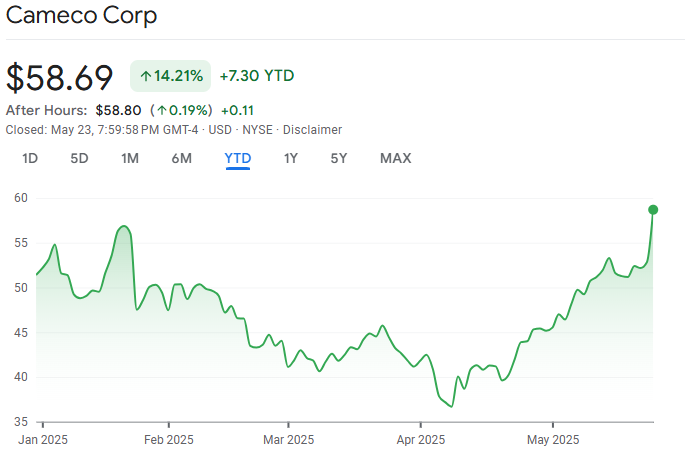Click the May 2025 axis label

click(553, 439)
